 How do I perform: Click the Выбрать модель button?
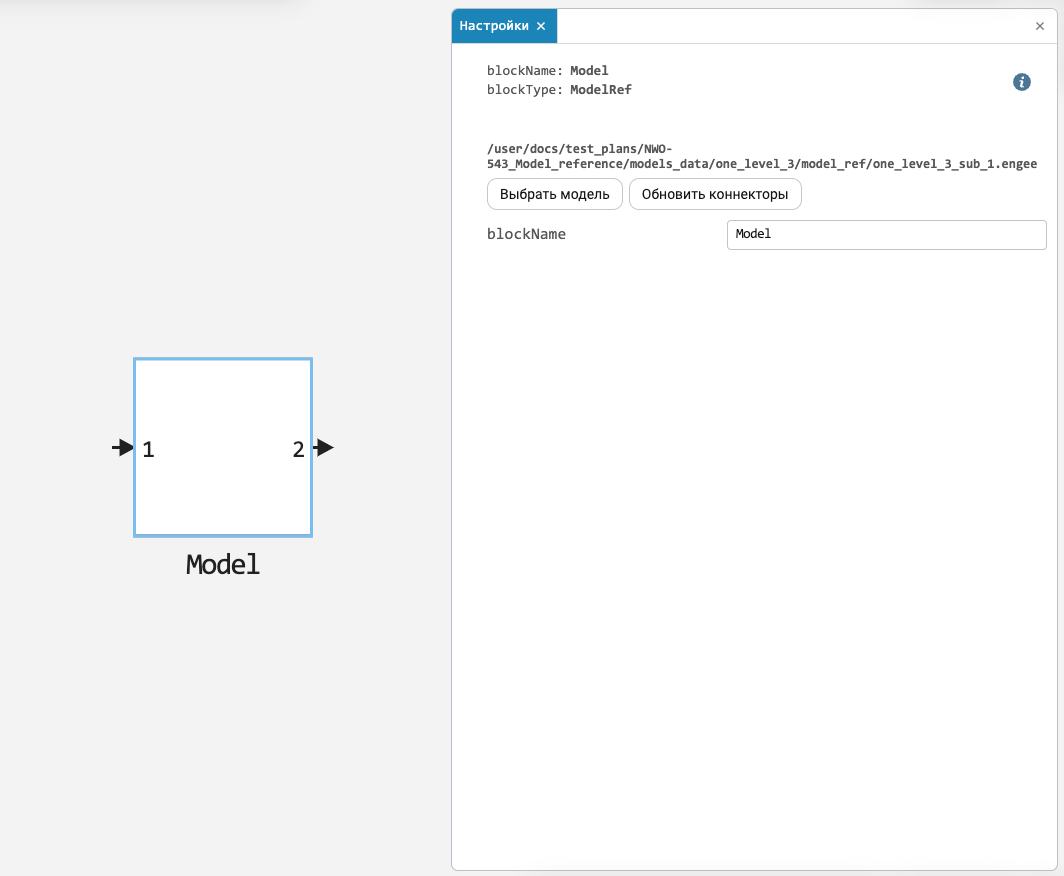tap(554, 194)
